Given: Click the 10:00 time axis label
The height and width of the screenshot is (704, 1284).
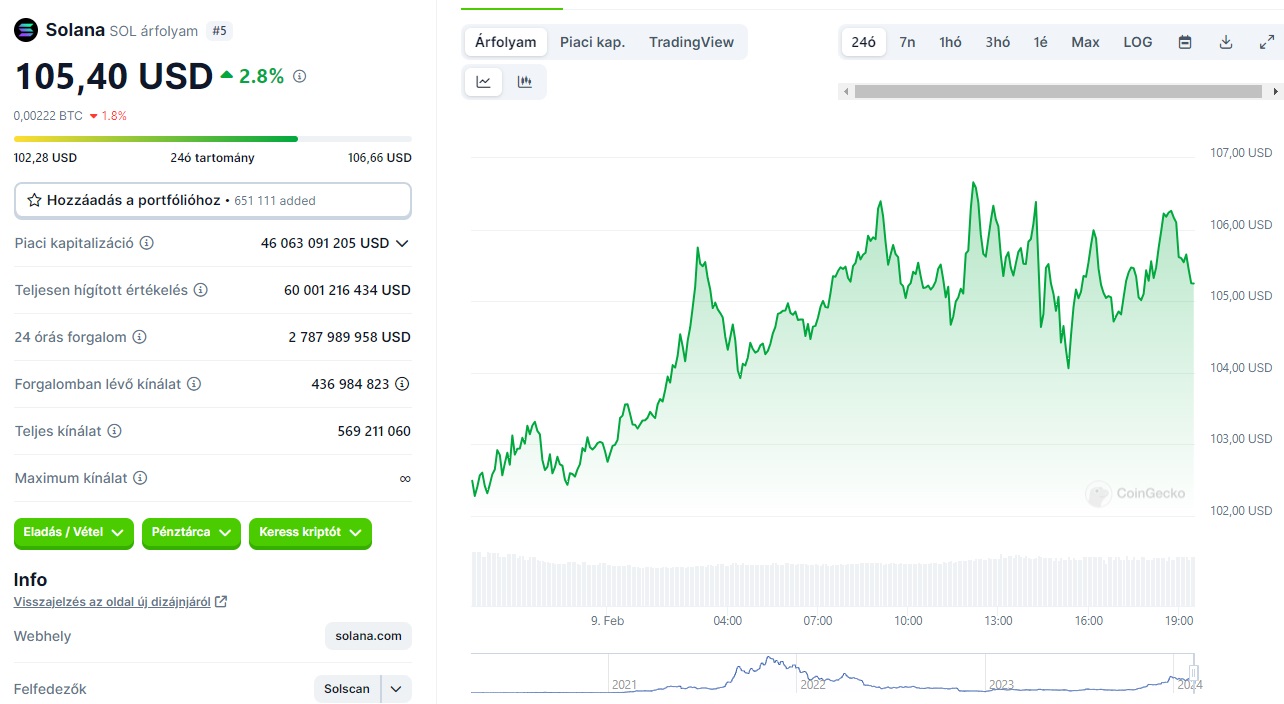Looking at the screenshot, I should [x=908, y=621].
